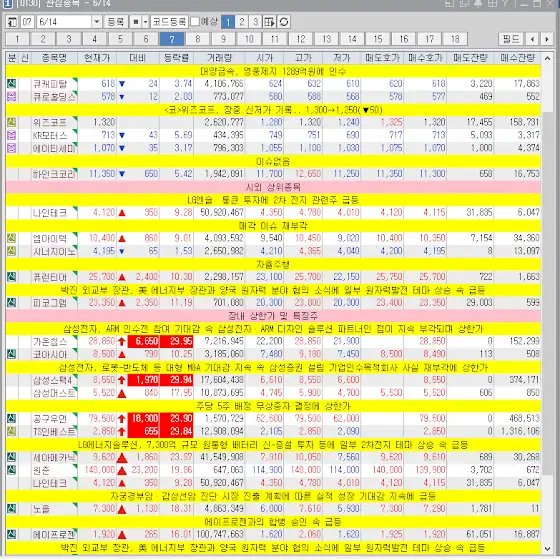560x560 pixels.
Task: Switch to group tab 10
Action: 249,39
